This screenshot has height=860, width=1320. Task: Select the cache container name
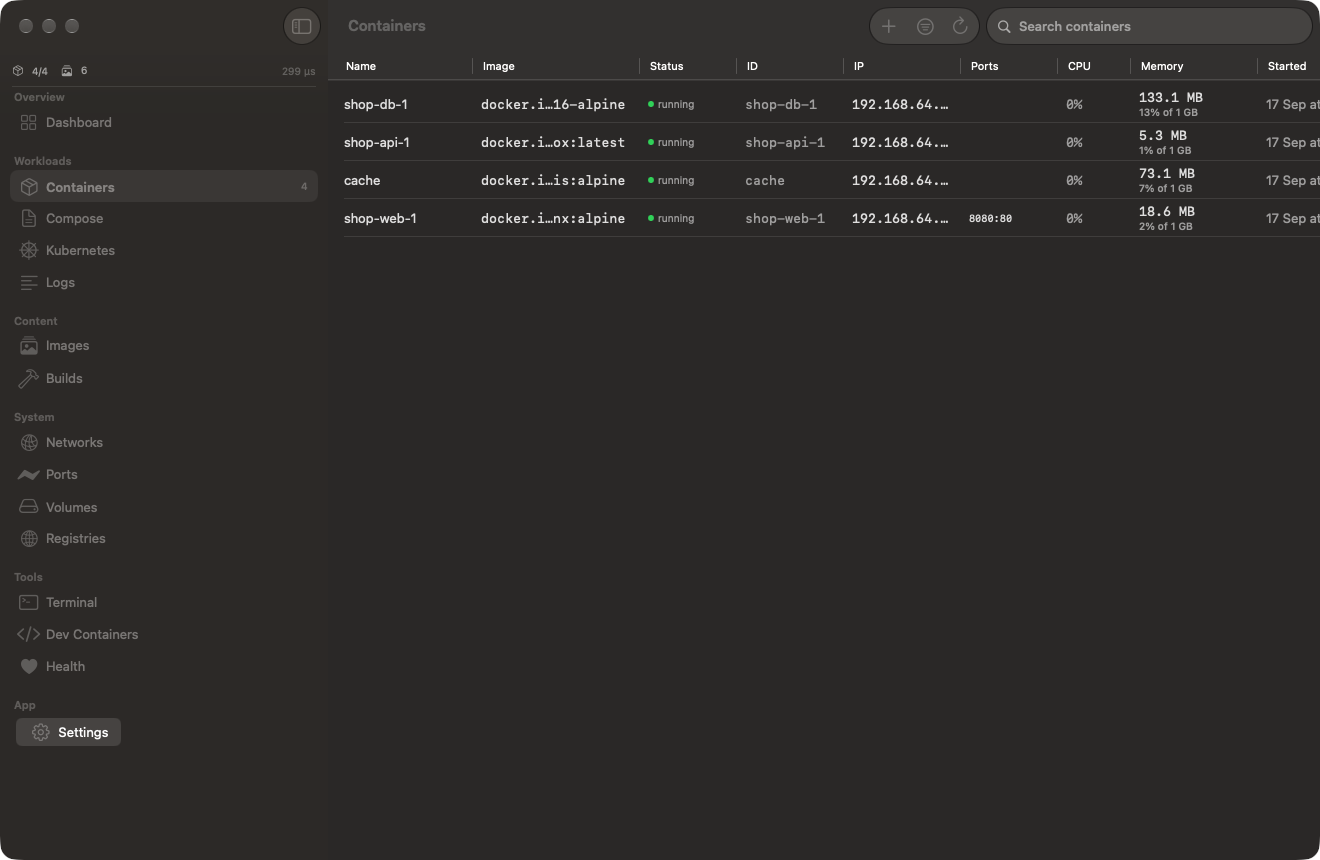(362, 180)
